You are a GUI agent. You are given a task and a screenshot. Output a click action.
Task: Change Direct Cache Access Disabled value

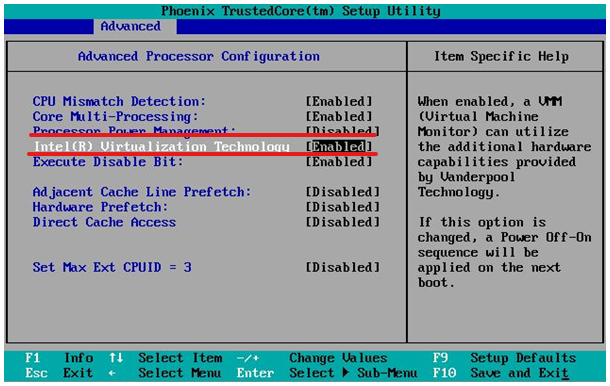342,222
